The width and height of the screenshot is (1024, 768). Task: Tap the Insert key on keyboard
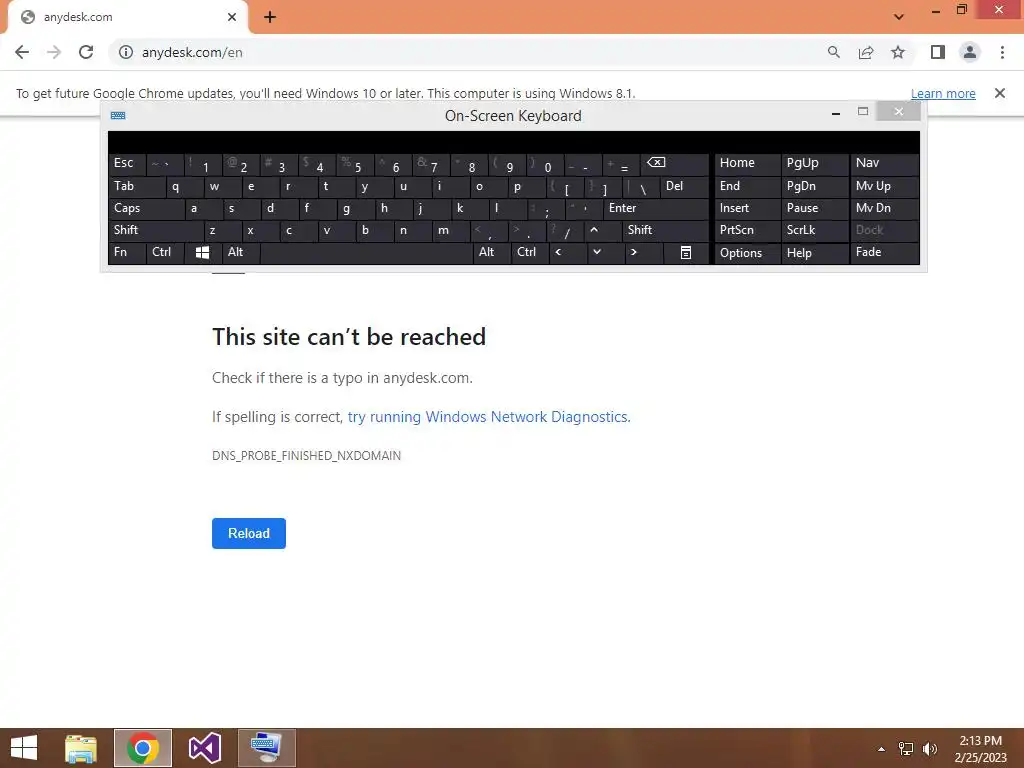[x=747, y=208]
